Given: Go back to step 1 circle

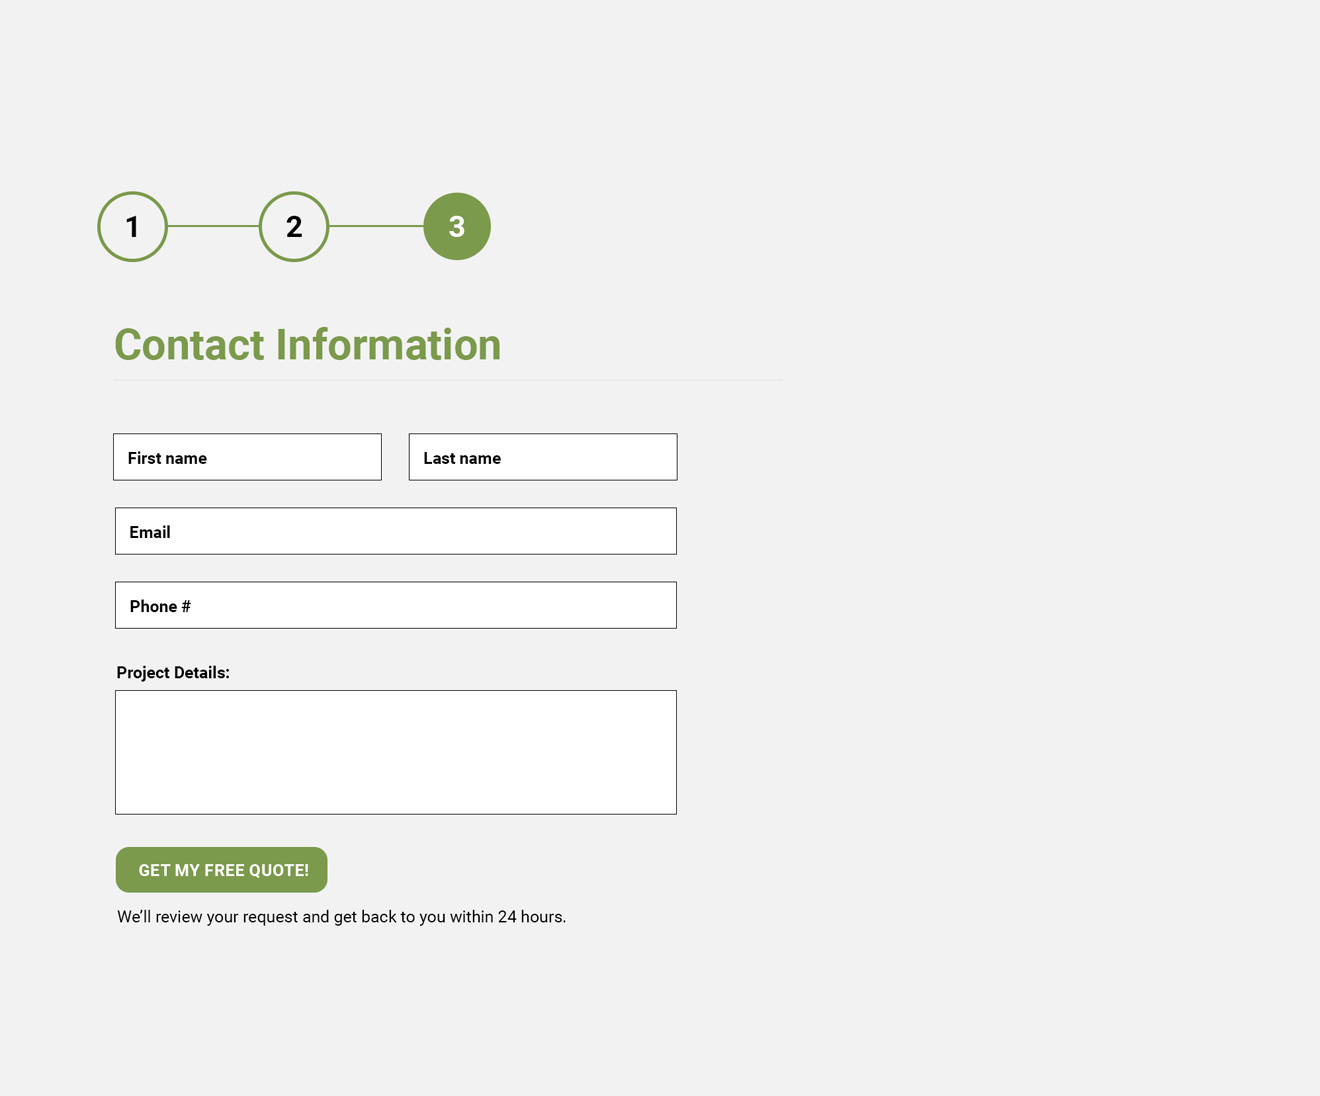Looking at the screenshot, I should coord(132,227).
